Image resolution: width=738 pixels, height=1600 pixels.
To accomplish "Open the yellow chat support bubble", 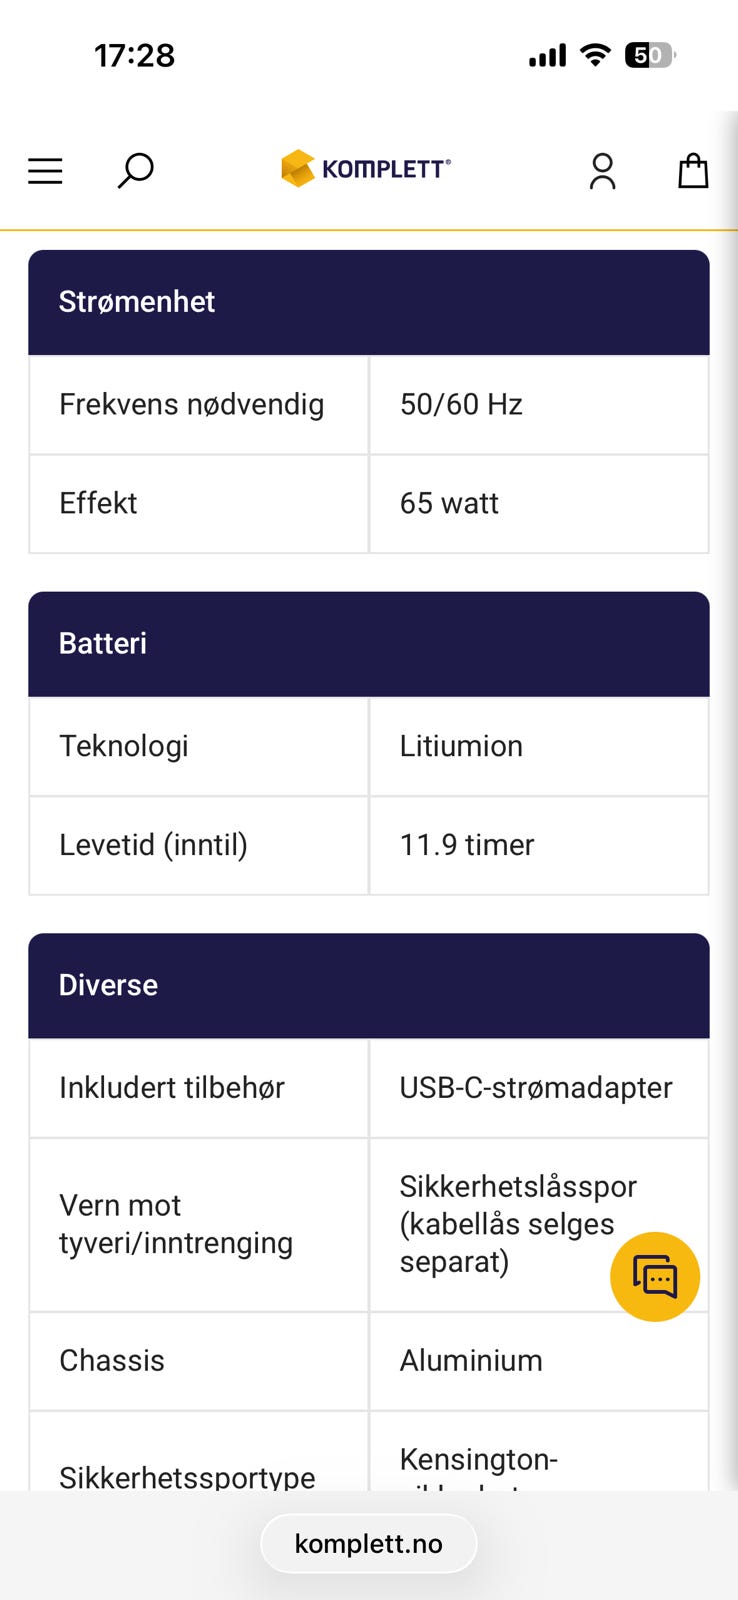I will tap(655, 1277).
